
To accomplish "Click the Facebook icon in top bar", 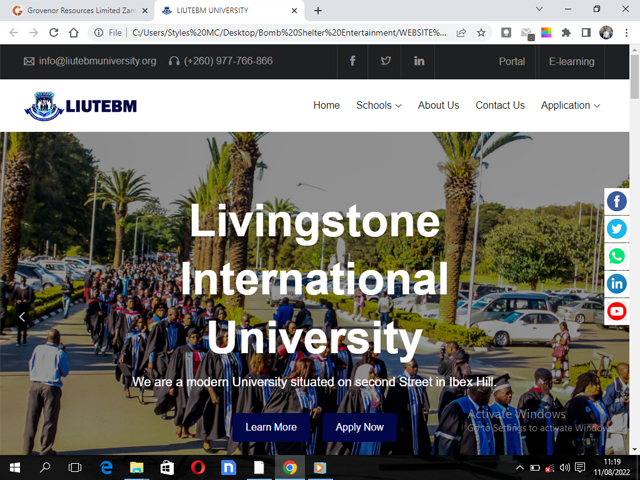I will tap(352, 61).
